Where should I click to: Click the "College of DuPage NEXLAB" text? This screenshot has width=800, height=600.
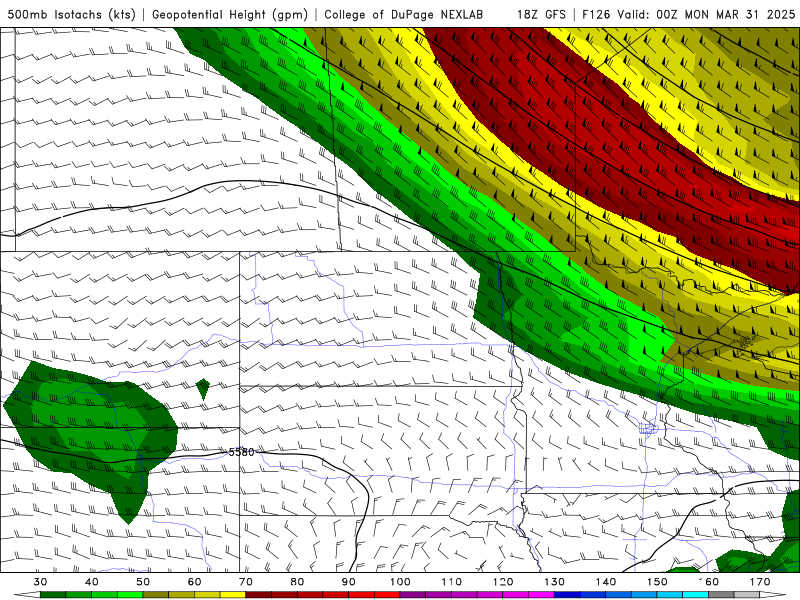pyautogui.click(x=404, y=14)
